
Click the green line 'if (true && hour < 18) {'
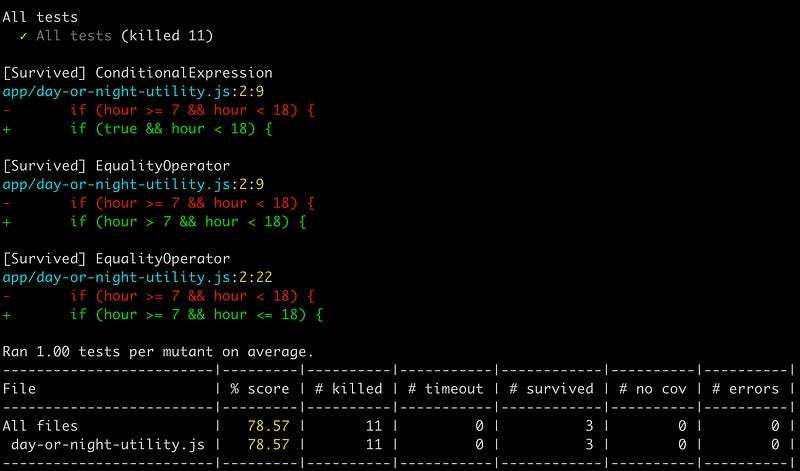tap(171, 129)
